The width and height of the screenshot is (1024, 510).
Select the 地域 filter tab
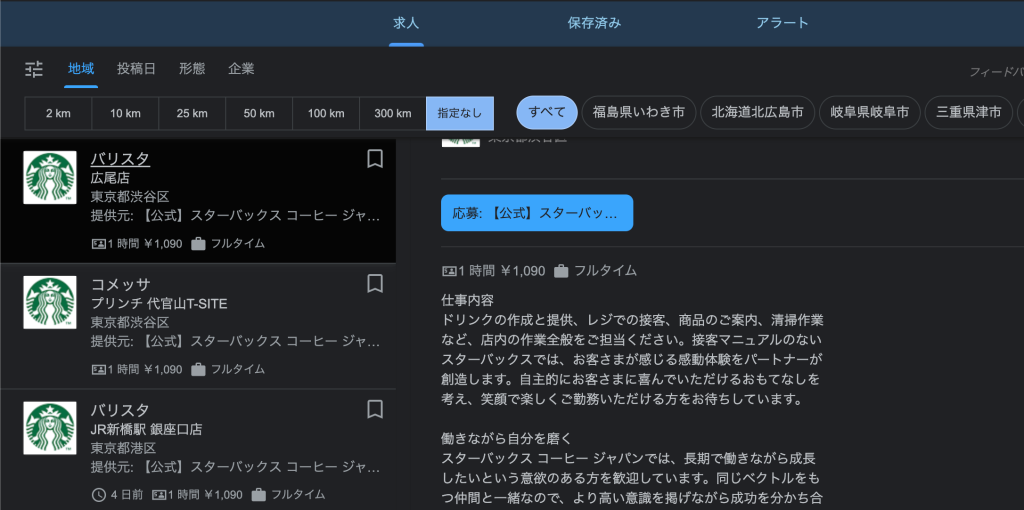point(81,69)
